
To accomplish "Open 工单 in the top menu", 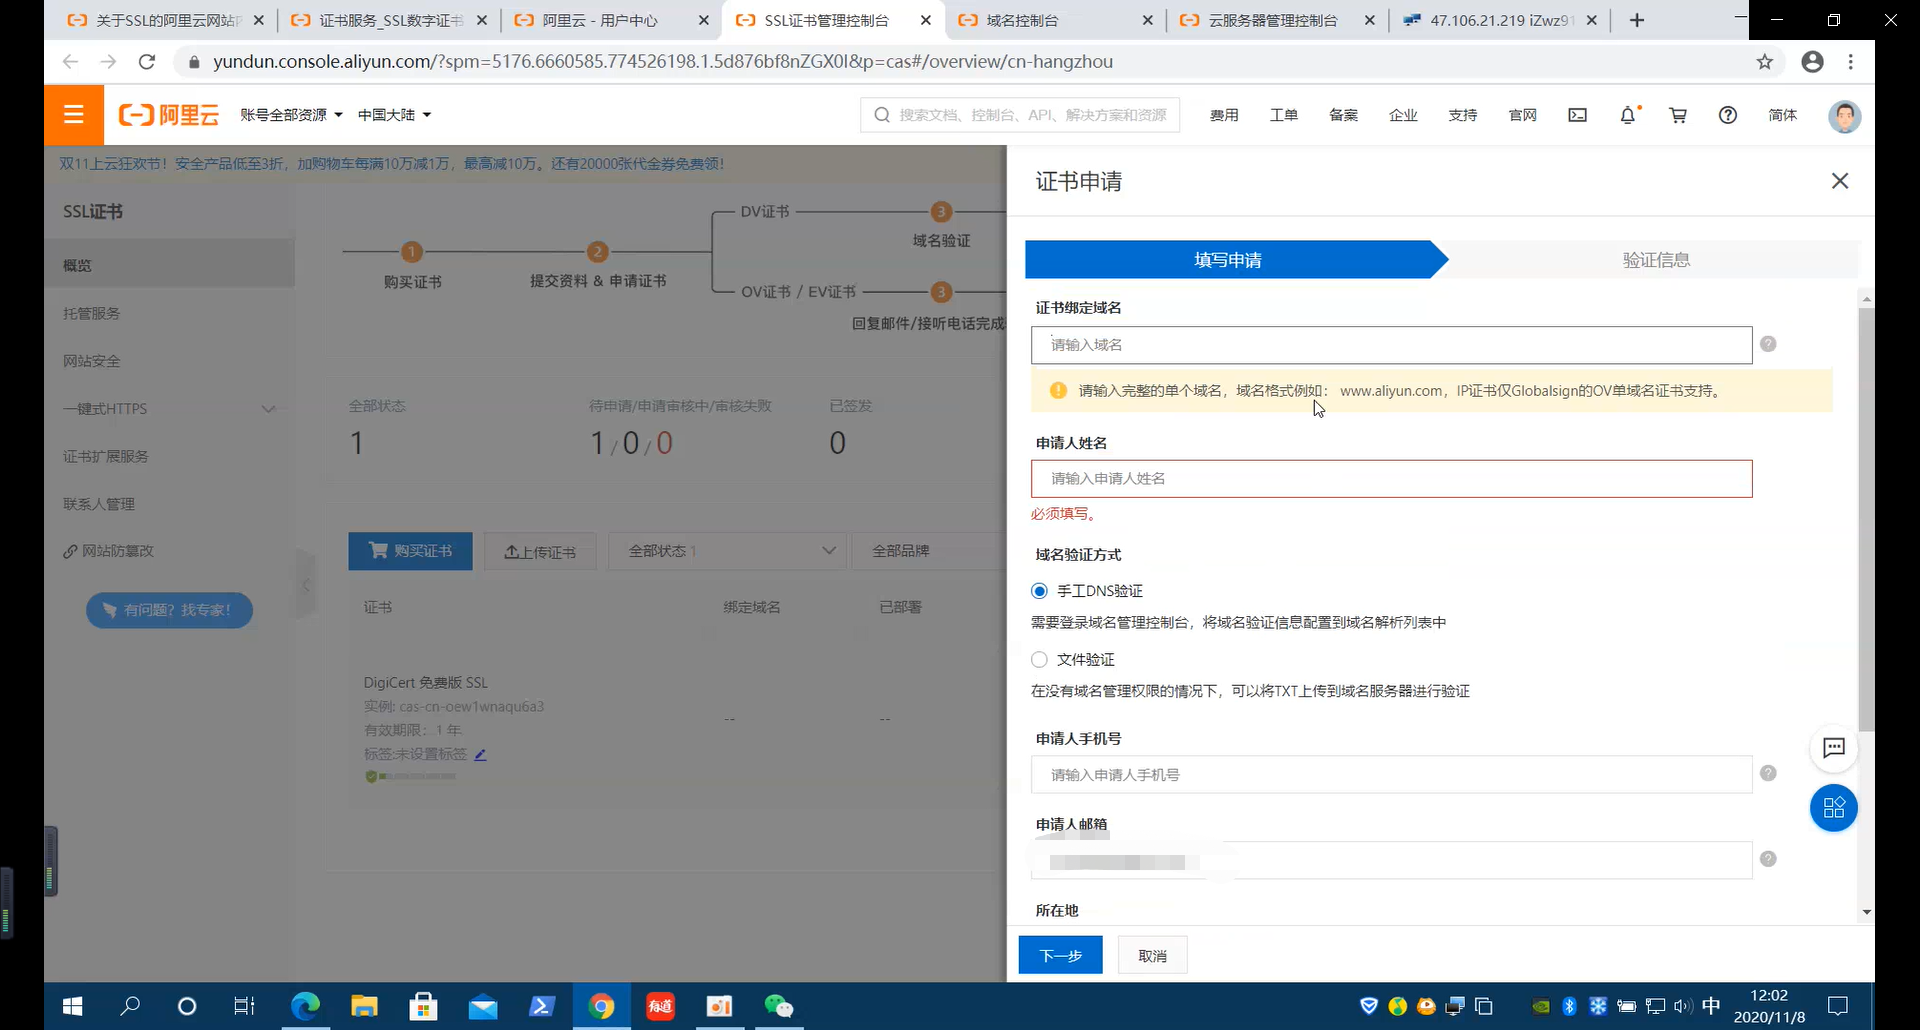I will pos(1284,115).
